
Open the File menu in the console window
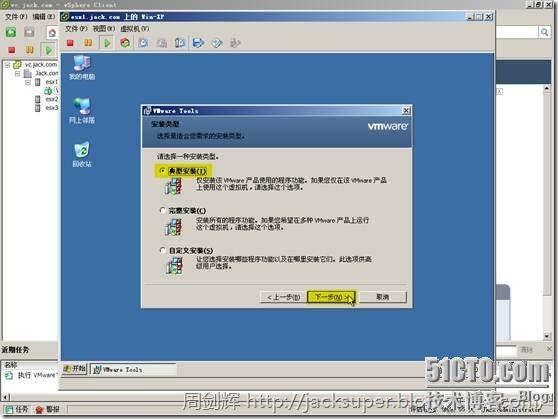click(x=76, y=28)
